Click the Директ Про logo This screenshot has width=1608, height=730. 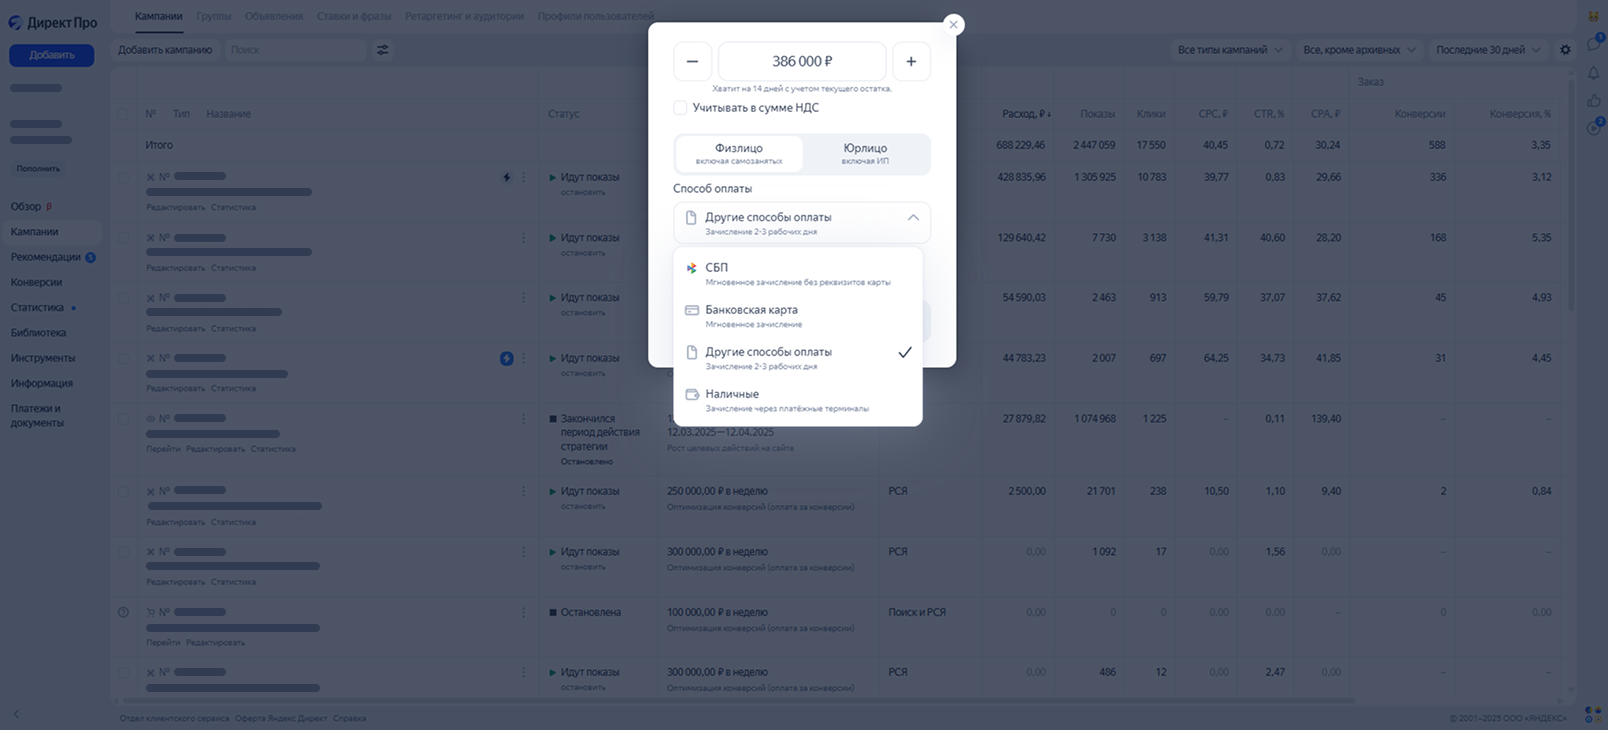[53, 22]
